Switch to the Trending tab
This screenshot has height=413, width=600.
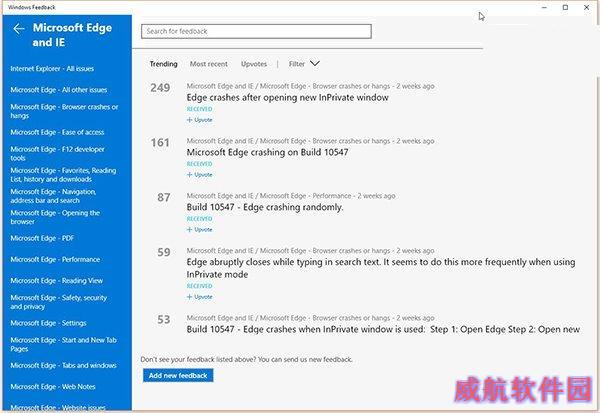(163, 64)
